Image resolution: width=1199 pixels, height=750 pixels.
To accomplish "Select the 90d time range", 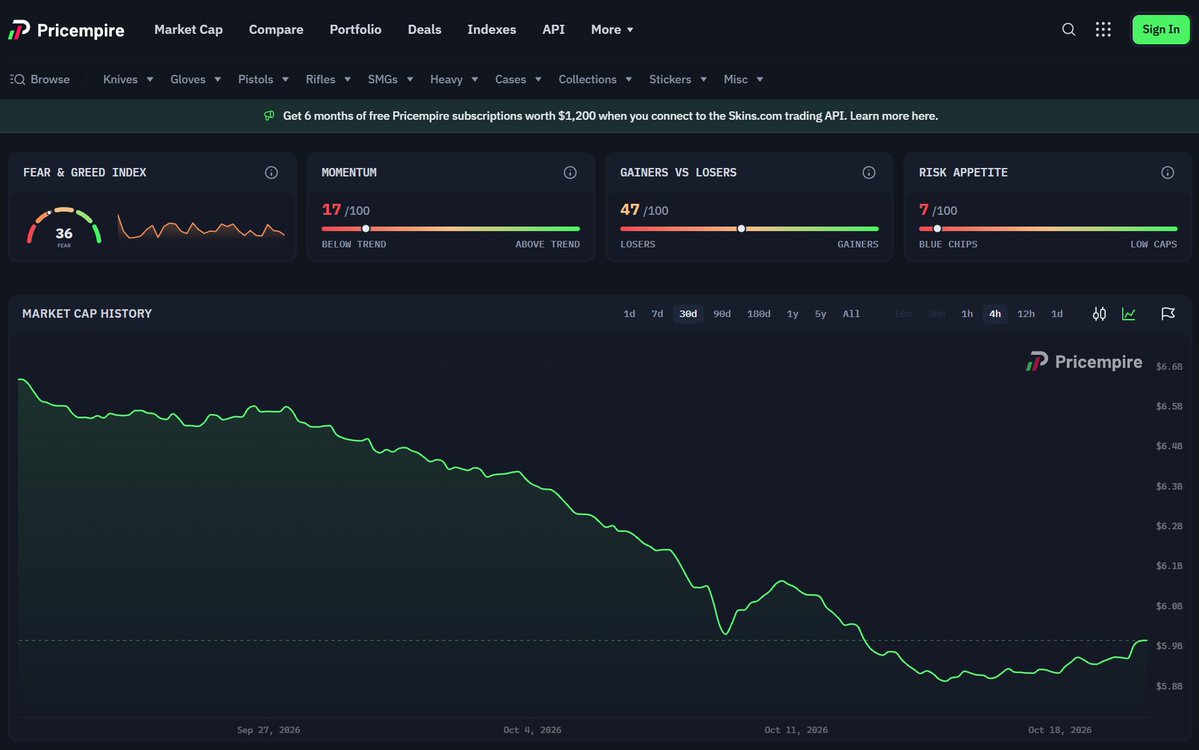I will coord(722,313).
